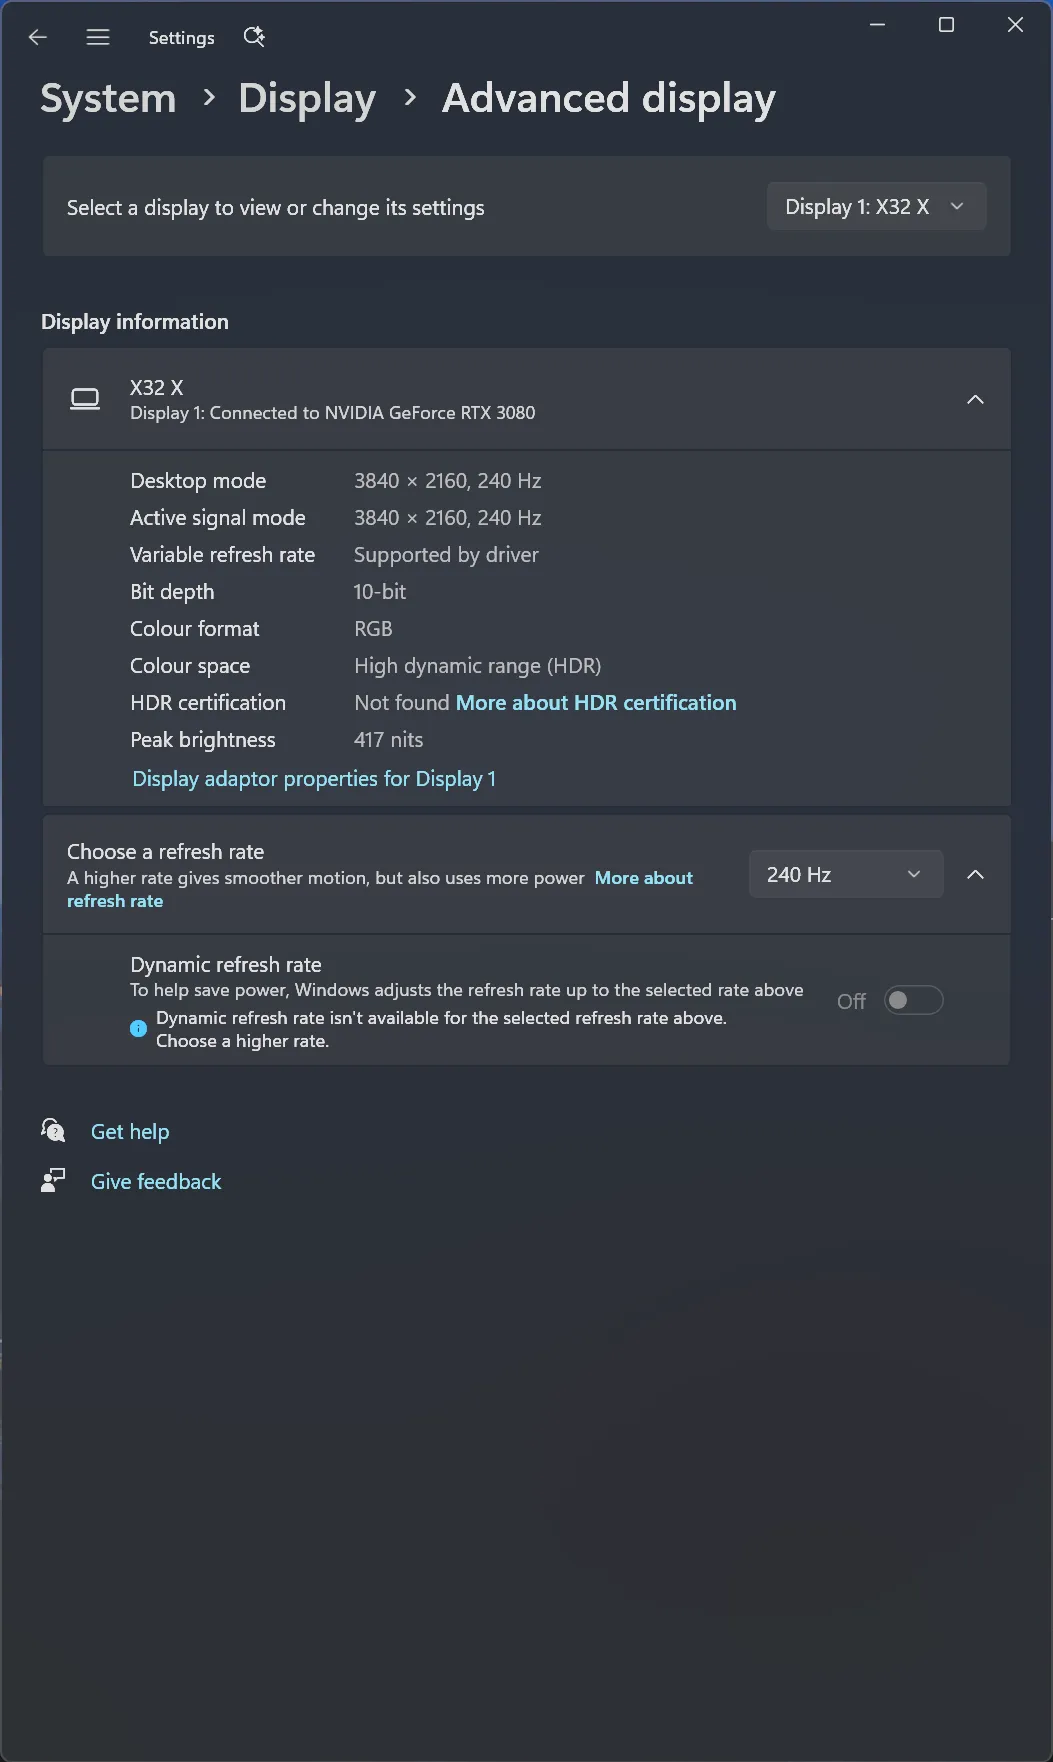Click the monitor icon beside X32 X

(x=85, y=400)
